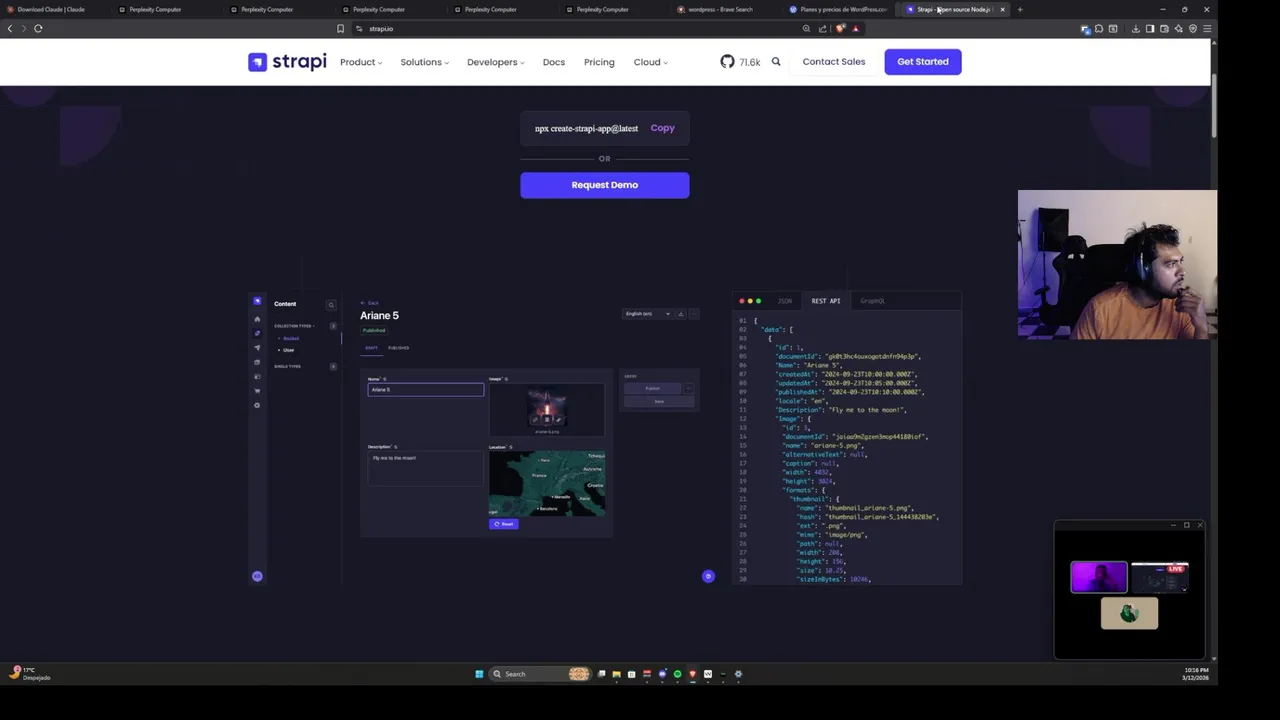Click the Content search icon in demo sidebar
This screenshot has height=720, width=1280.
click(331, 304)
